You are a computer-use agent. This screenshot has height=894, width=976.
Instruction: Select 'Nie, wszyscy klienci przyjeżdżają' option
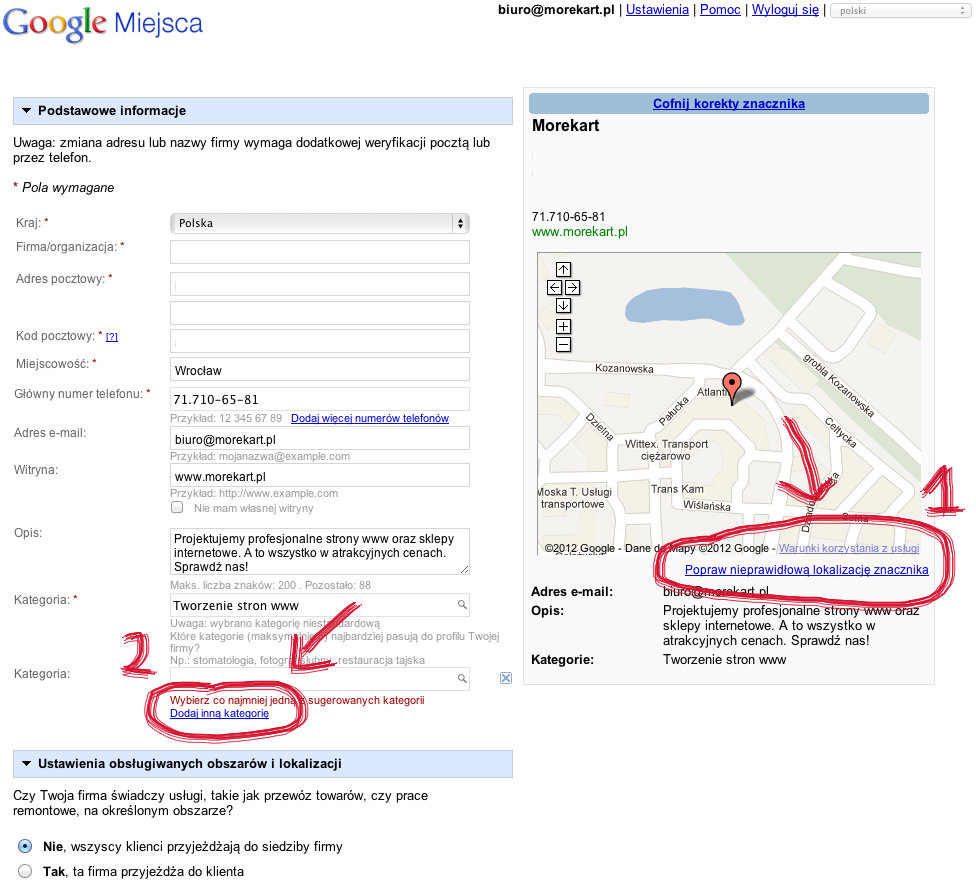point(25,846)
